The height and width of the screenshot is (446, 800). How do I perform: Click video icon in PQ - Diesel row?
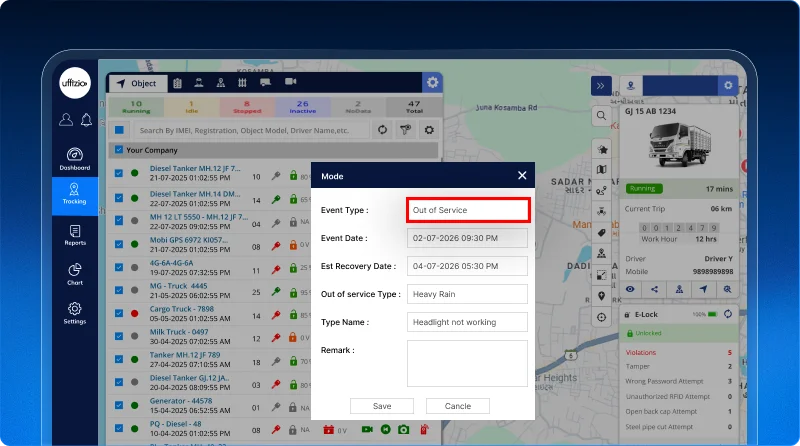click(367, 430)
